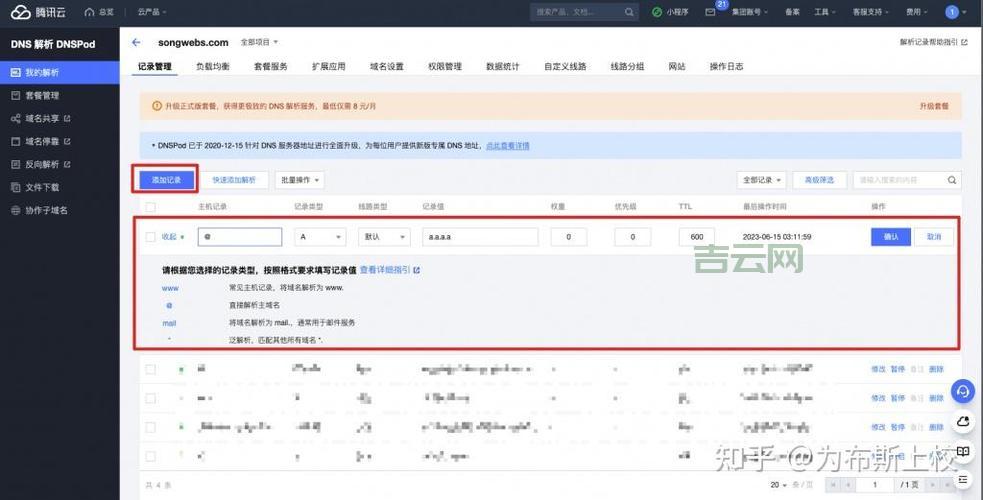Screen dimensions: 983x500
Task: Tick the checkbox of first blurred record row
Action: pyautogui.click(x=150, y=370)
